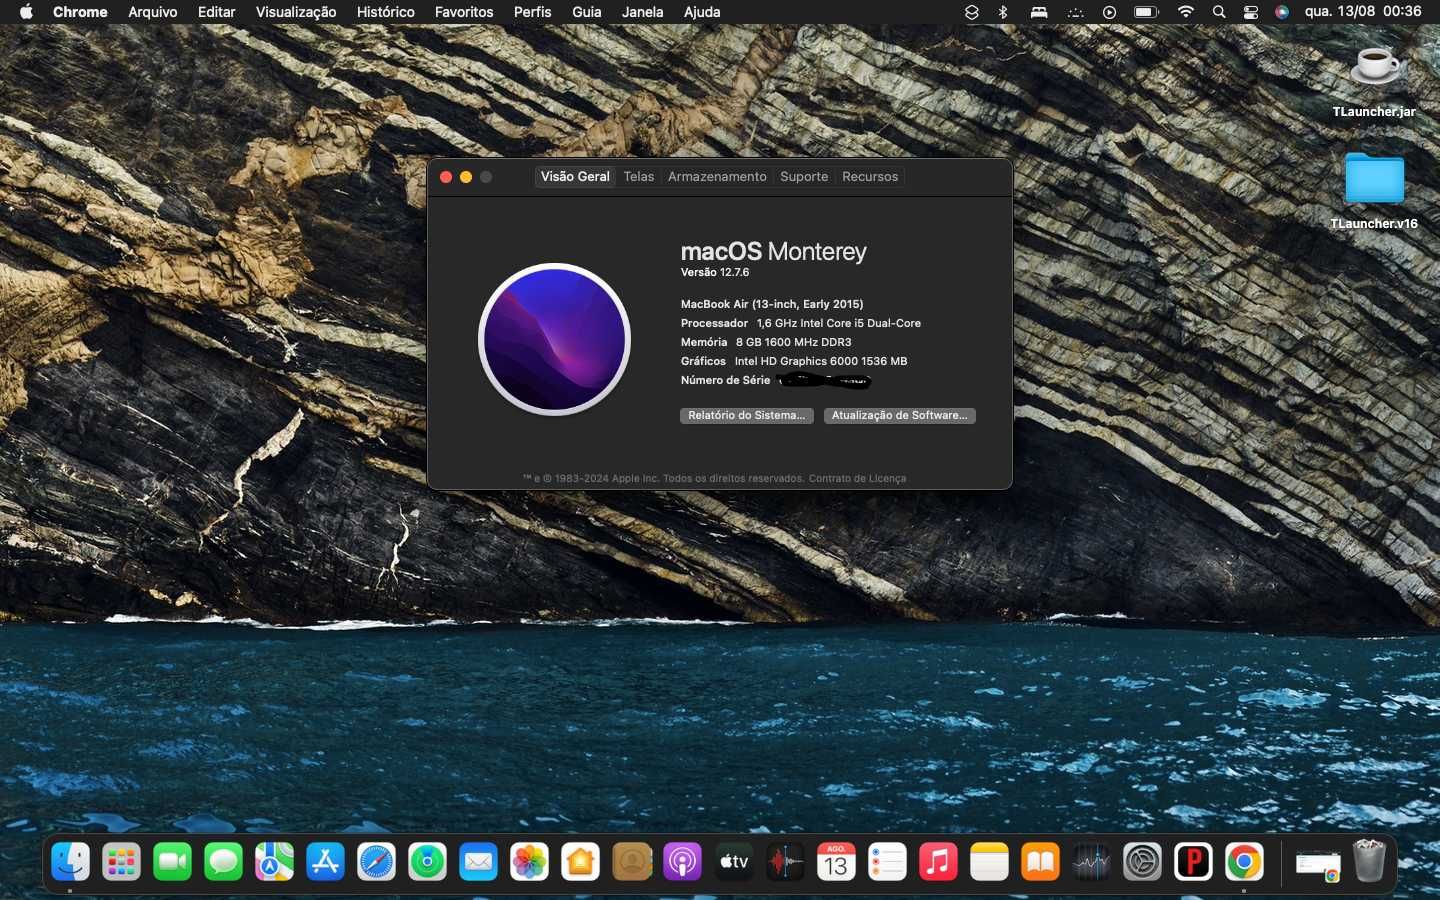1440x900 pixels.
Task: Open Mail envelope icon in Dock
Action: (x=479, y=862)
